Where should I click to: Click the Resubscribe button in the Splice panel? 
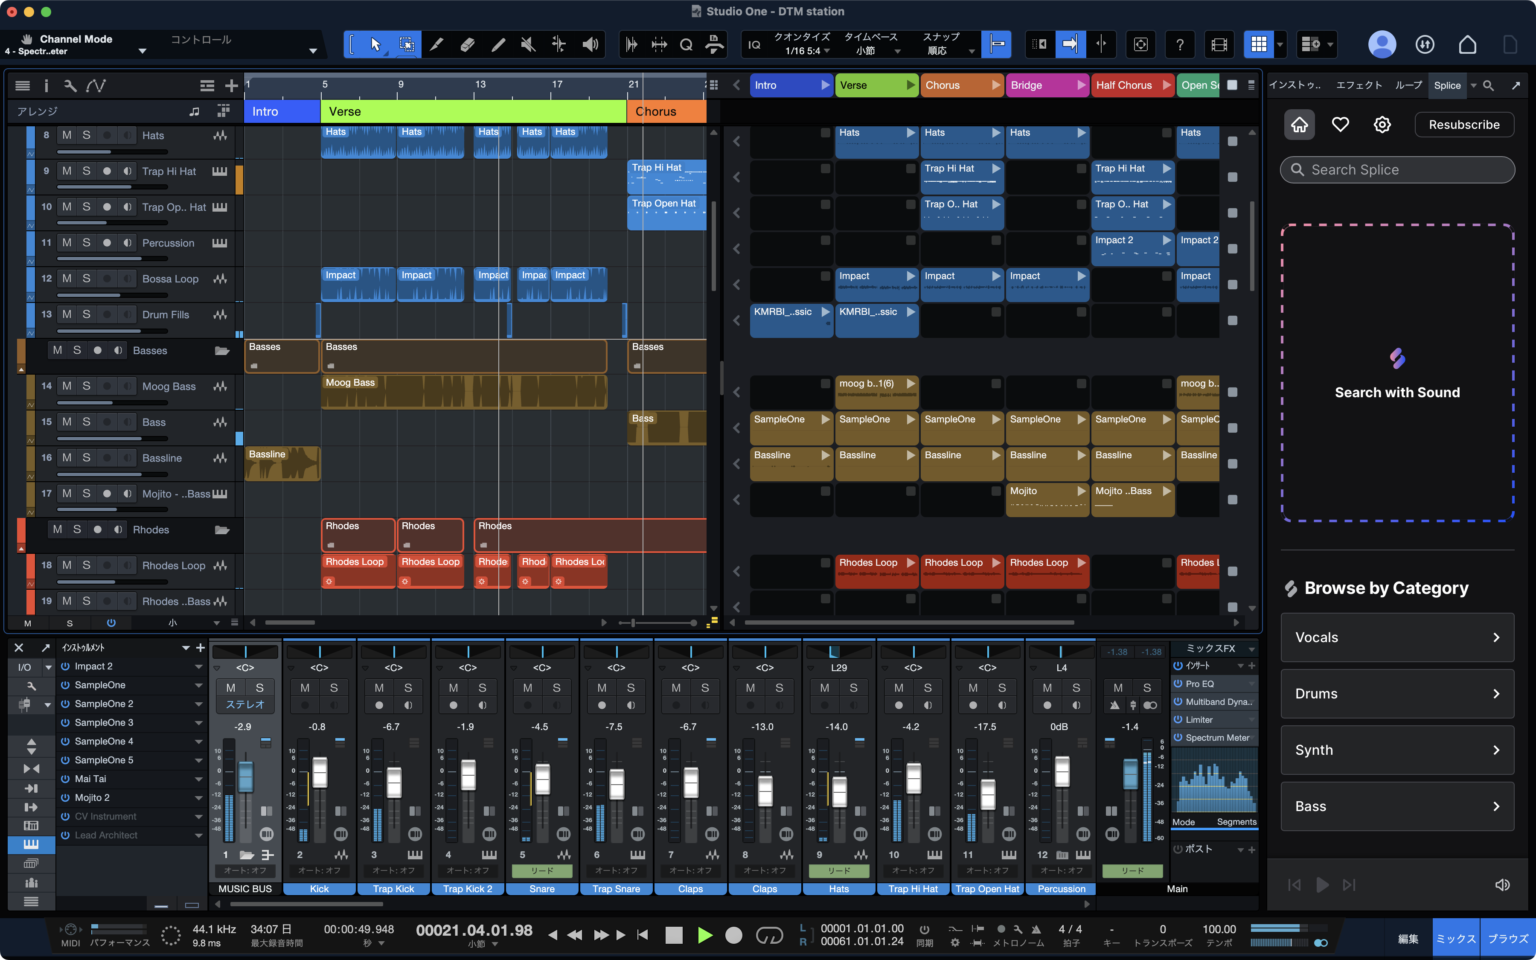coord(1464,124)
